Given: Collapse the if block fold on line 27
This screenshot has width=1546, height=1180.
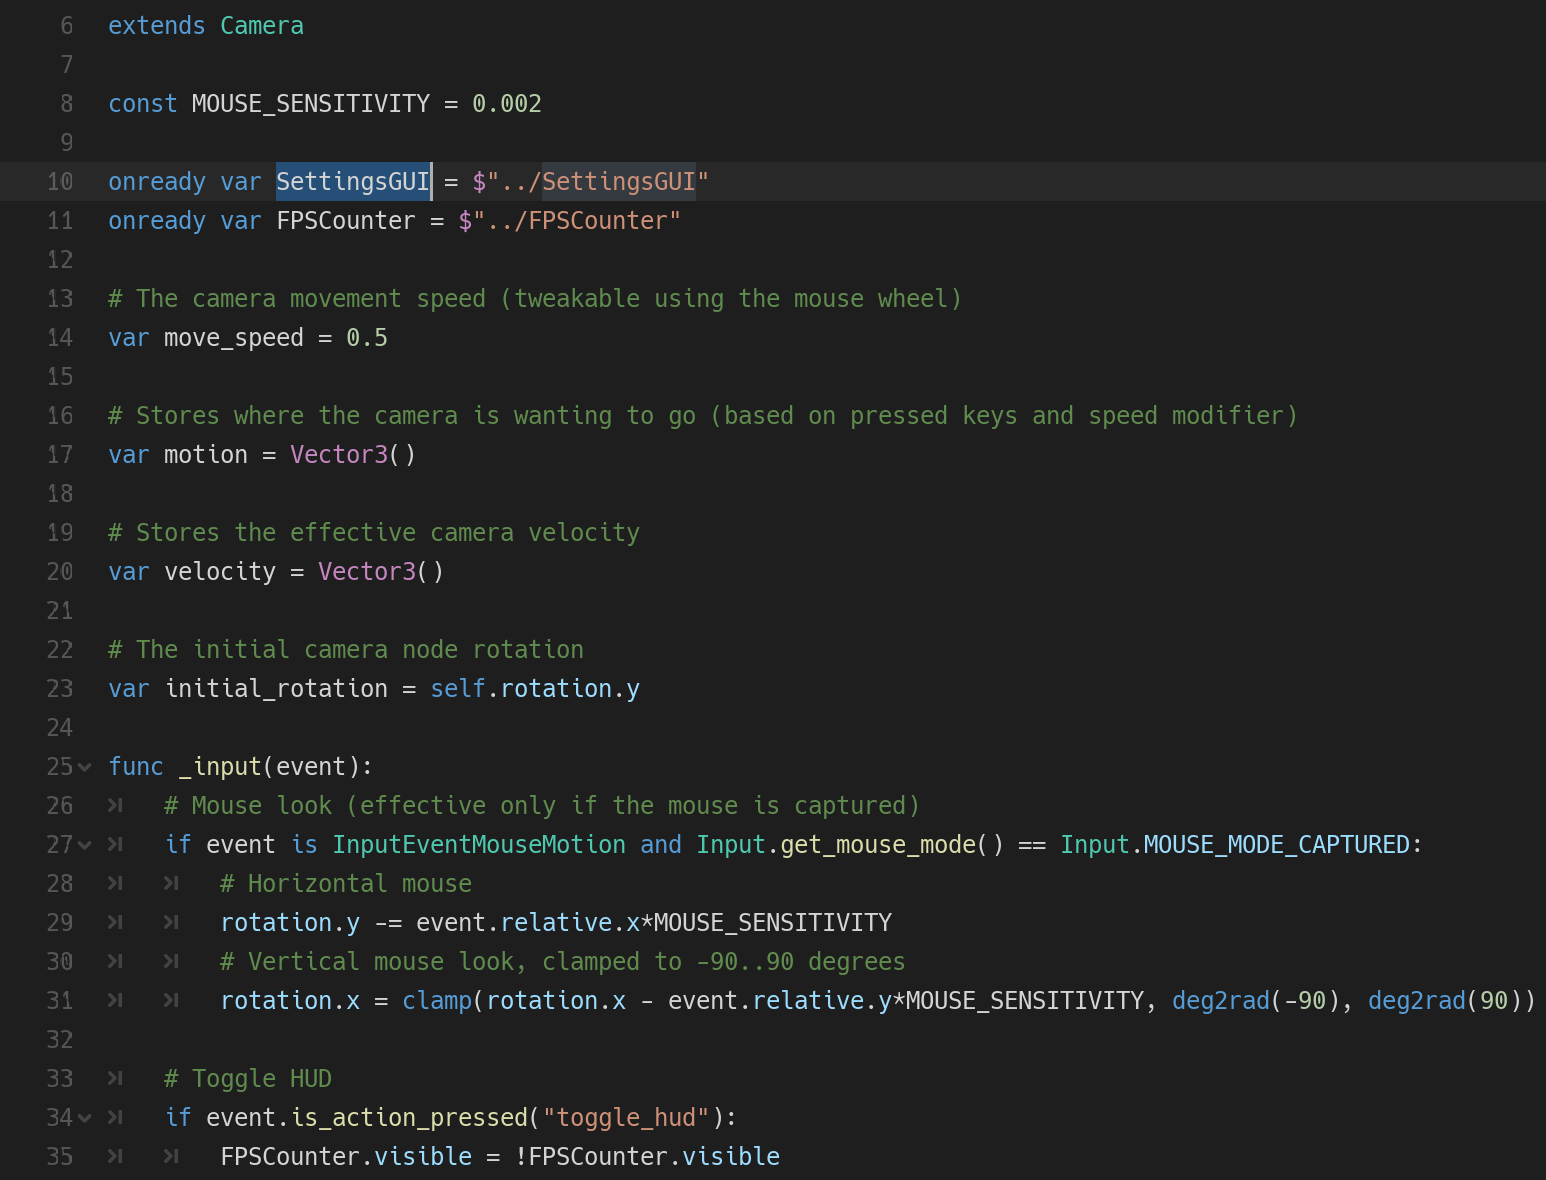Looking at the screenshot, I should pos(85,845).
